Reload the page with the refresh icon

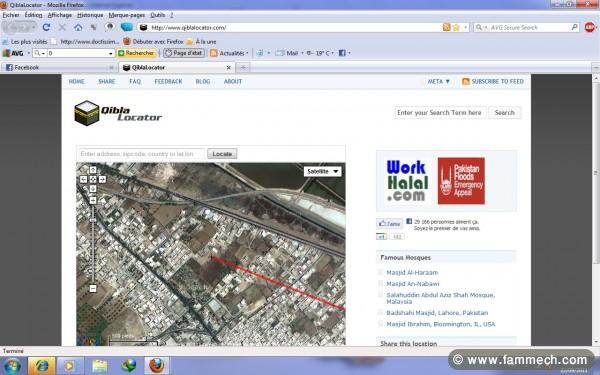pos(46,28)
